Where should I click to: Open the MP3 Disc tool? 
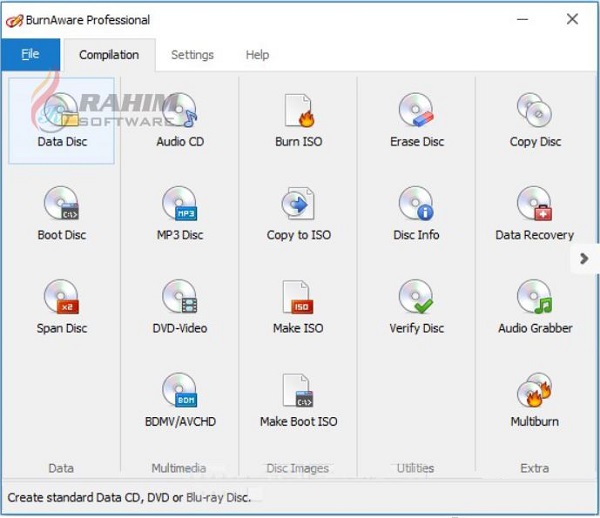pos(180,213)
